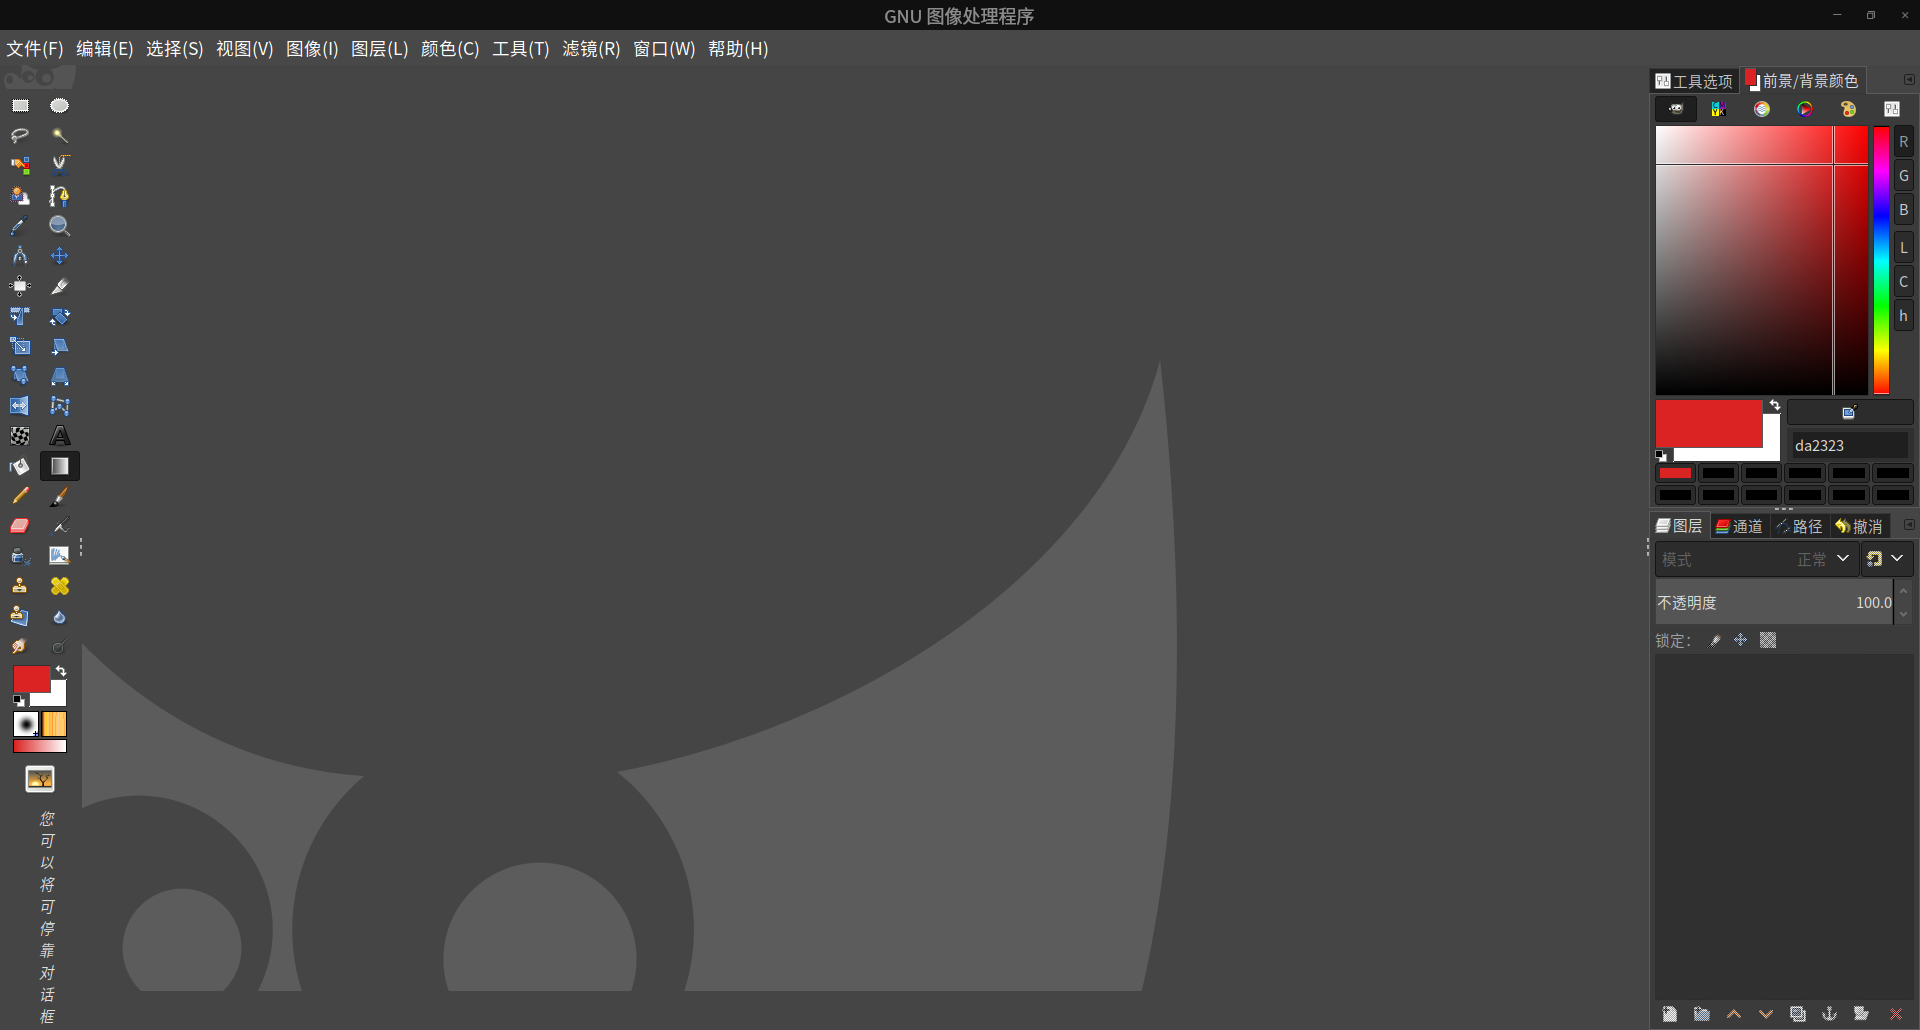This screenshot has width=1920, height=1030.
Task: Open the 滤镜(R) menu
Action: [591, 49]
